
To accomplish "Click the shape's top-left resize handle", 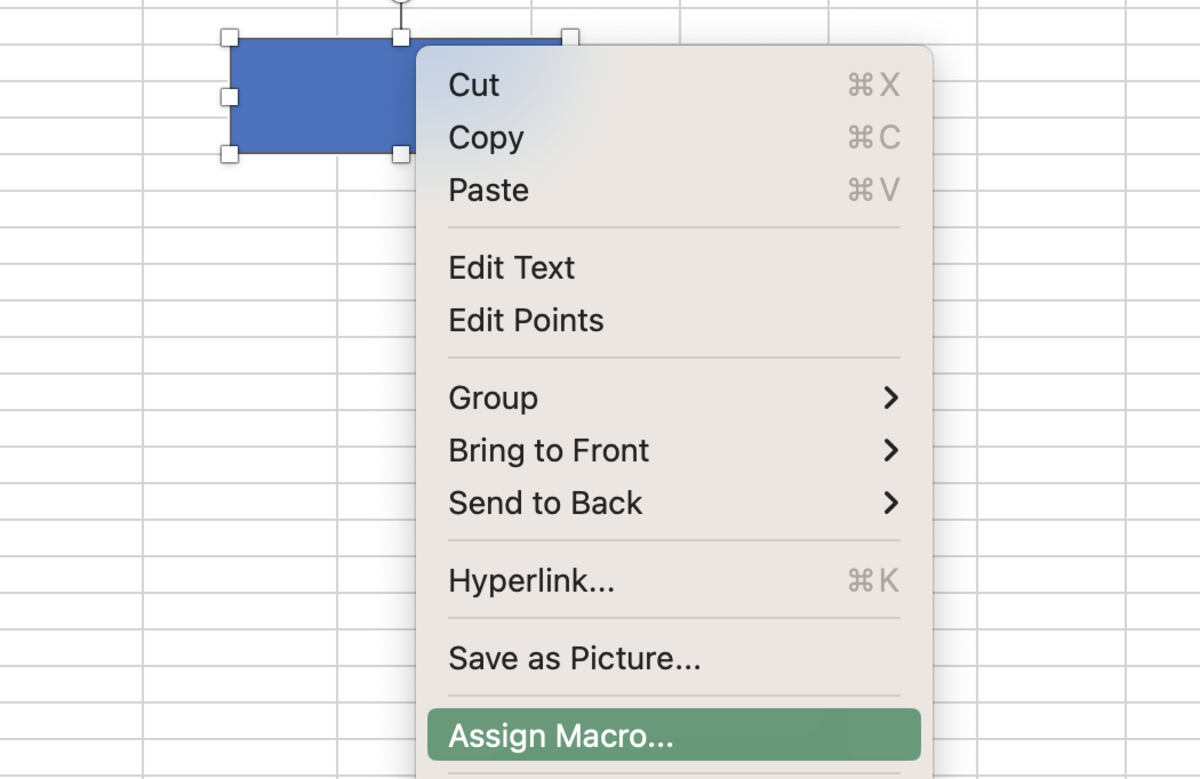I will [231, 37].
